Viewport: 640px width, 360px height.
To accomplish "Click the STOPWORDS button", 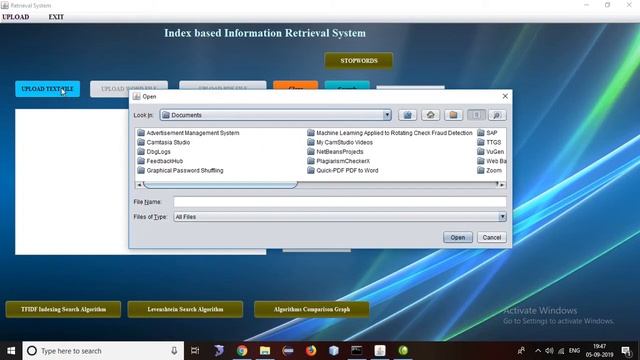I will coord(359,60).
